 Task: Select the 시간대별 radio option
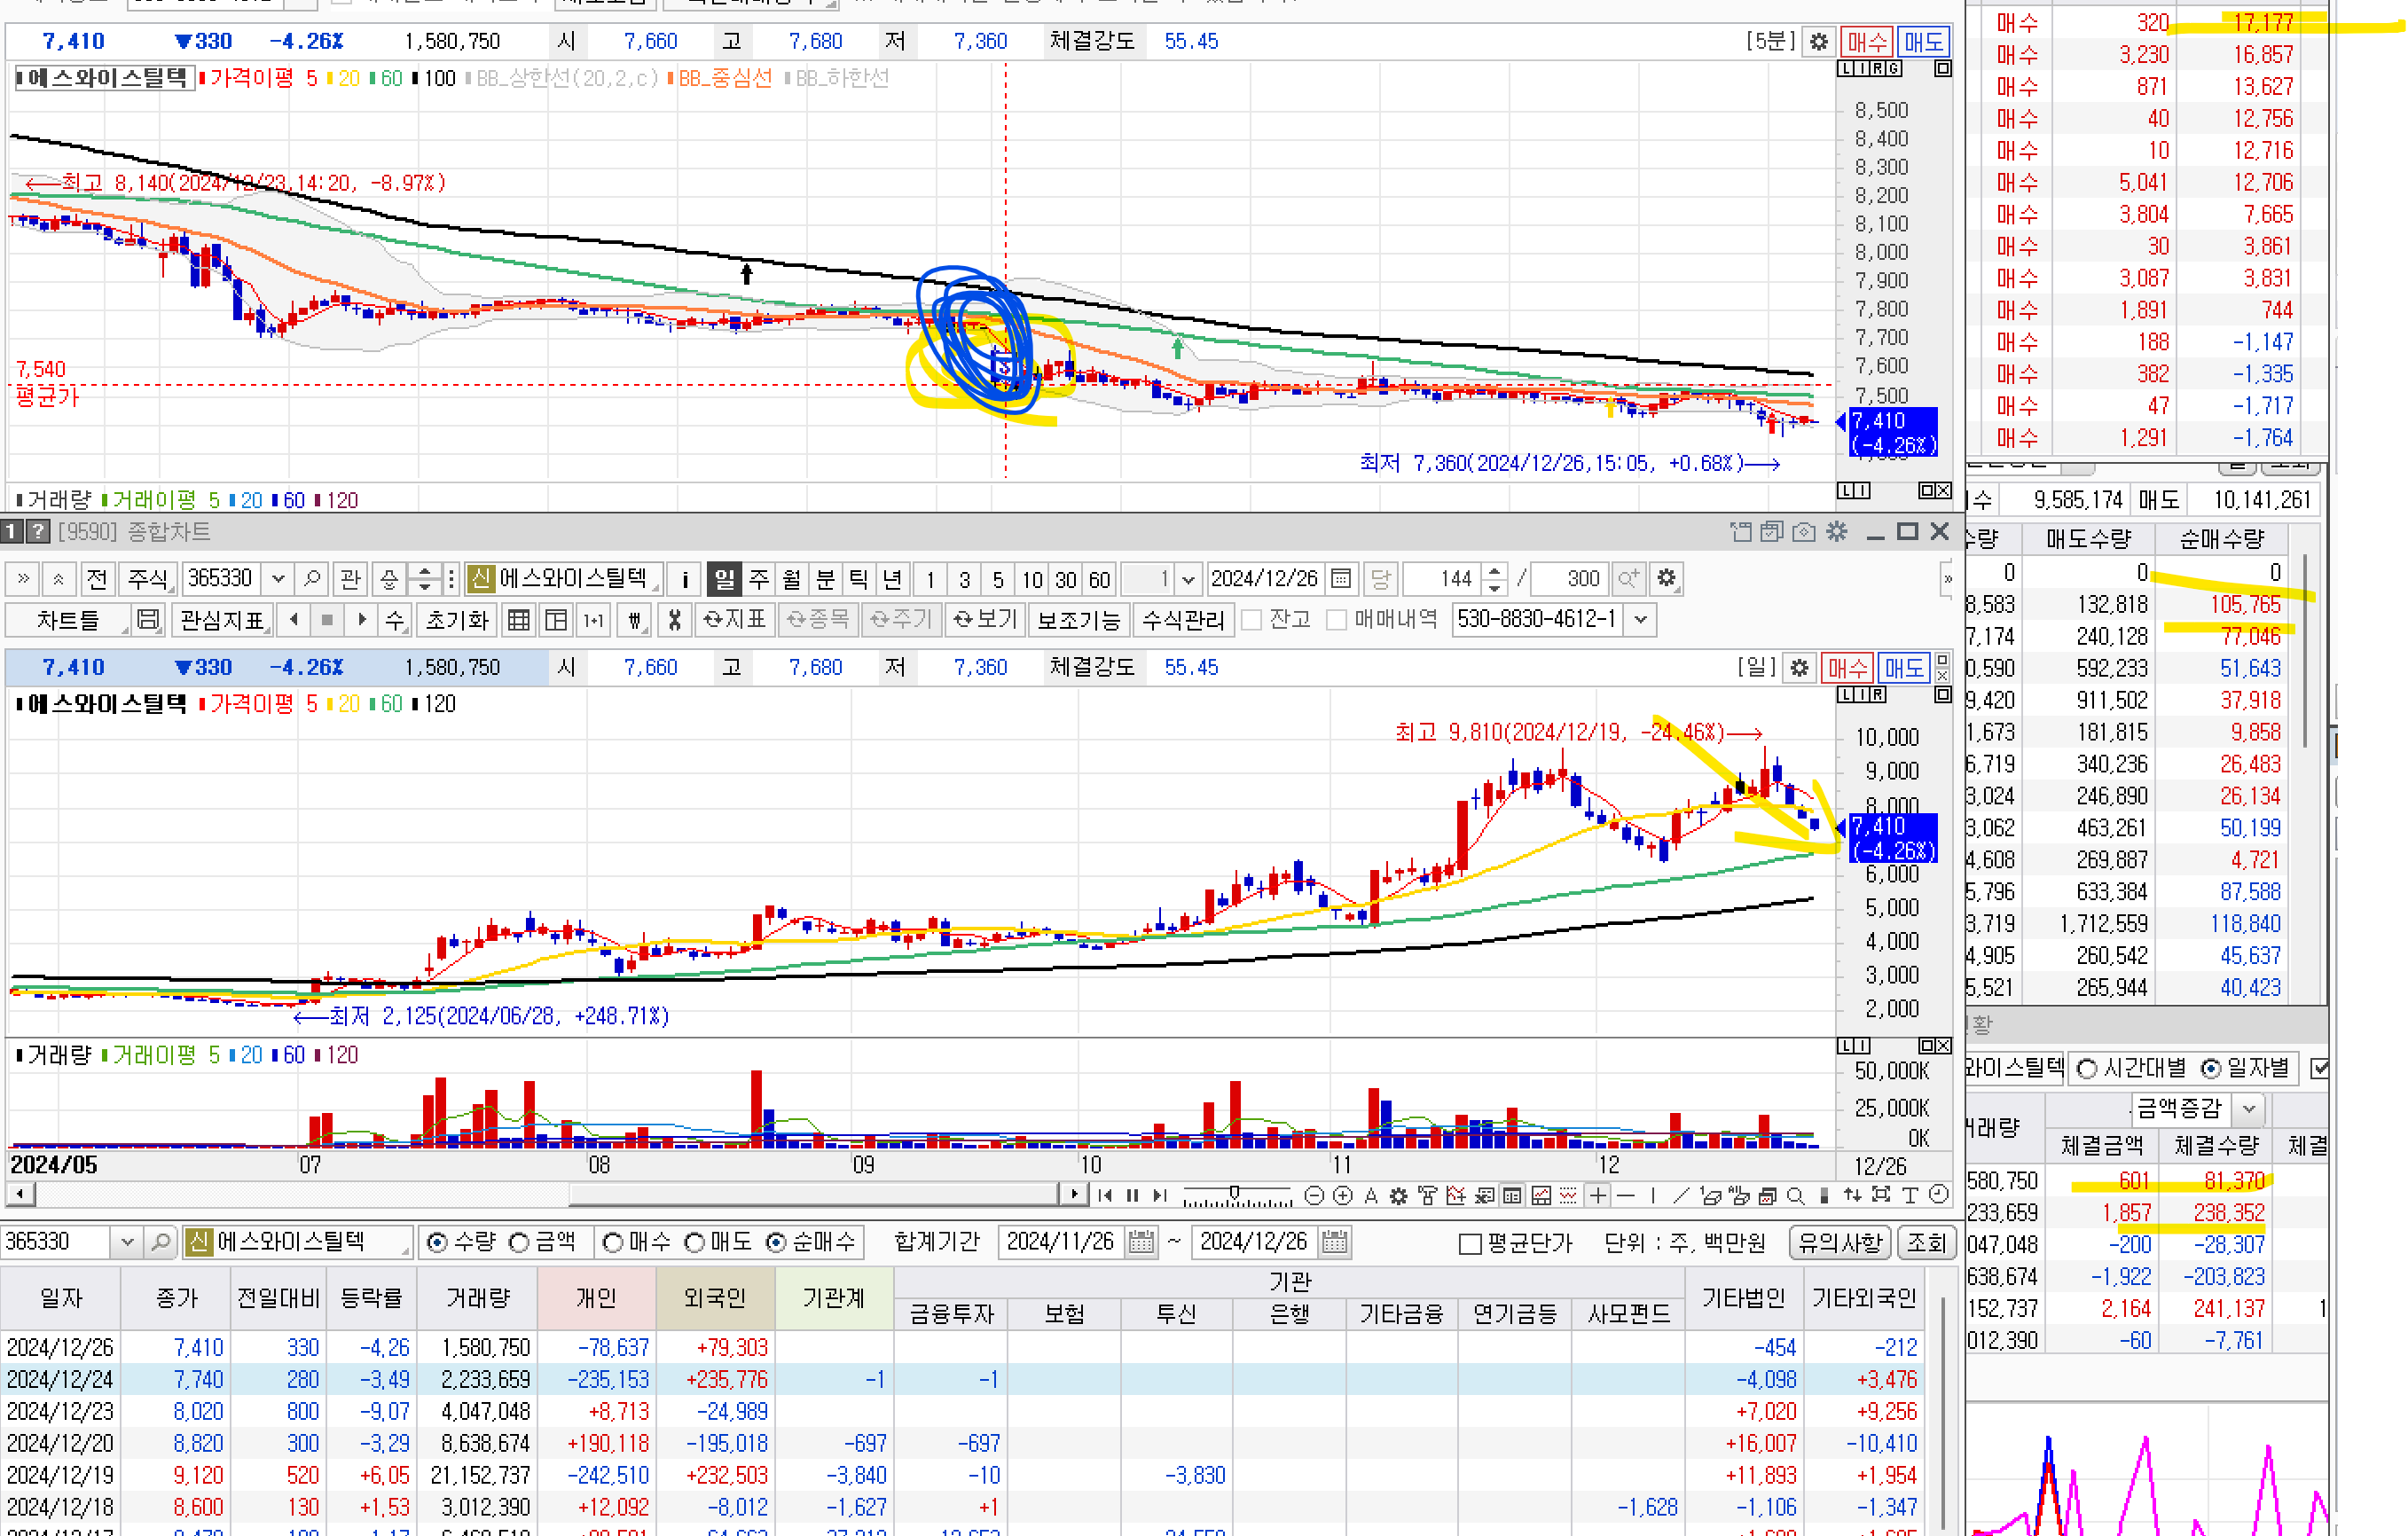tap(2087, 1069)
